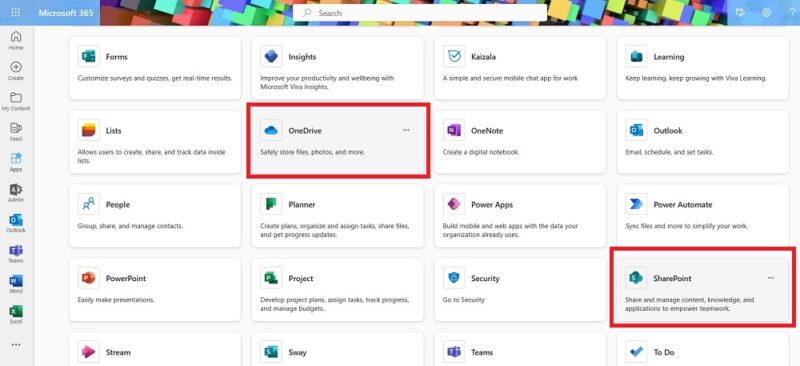Click 'Sync files and more' description
The width and height of the screenshot is (800, 366).
pos(686,226)
